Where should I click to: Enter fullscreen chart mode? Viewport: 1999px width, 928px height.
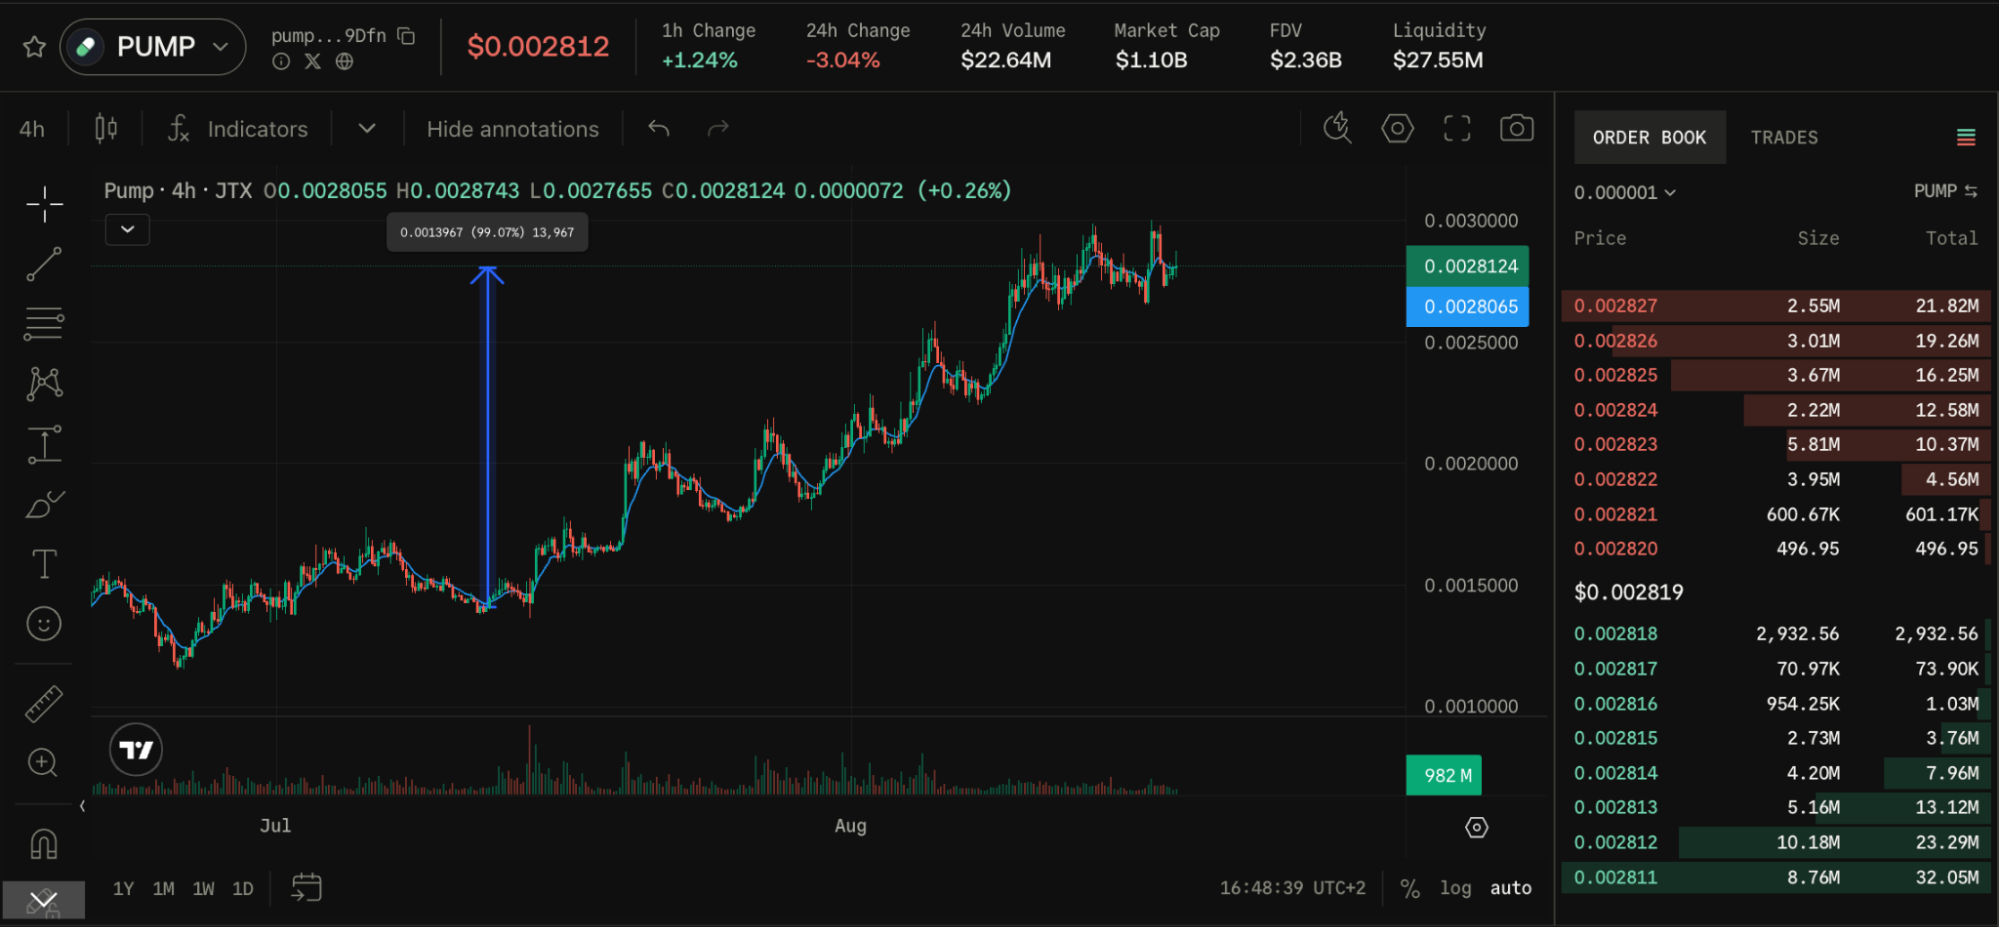point(1457,128)
